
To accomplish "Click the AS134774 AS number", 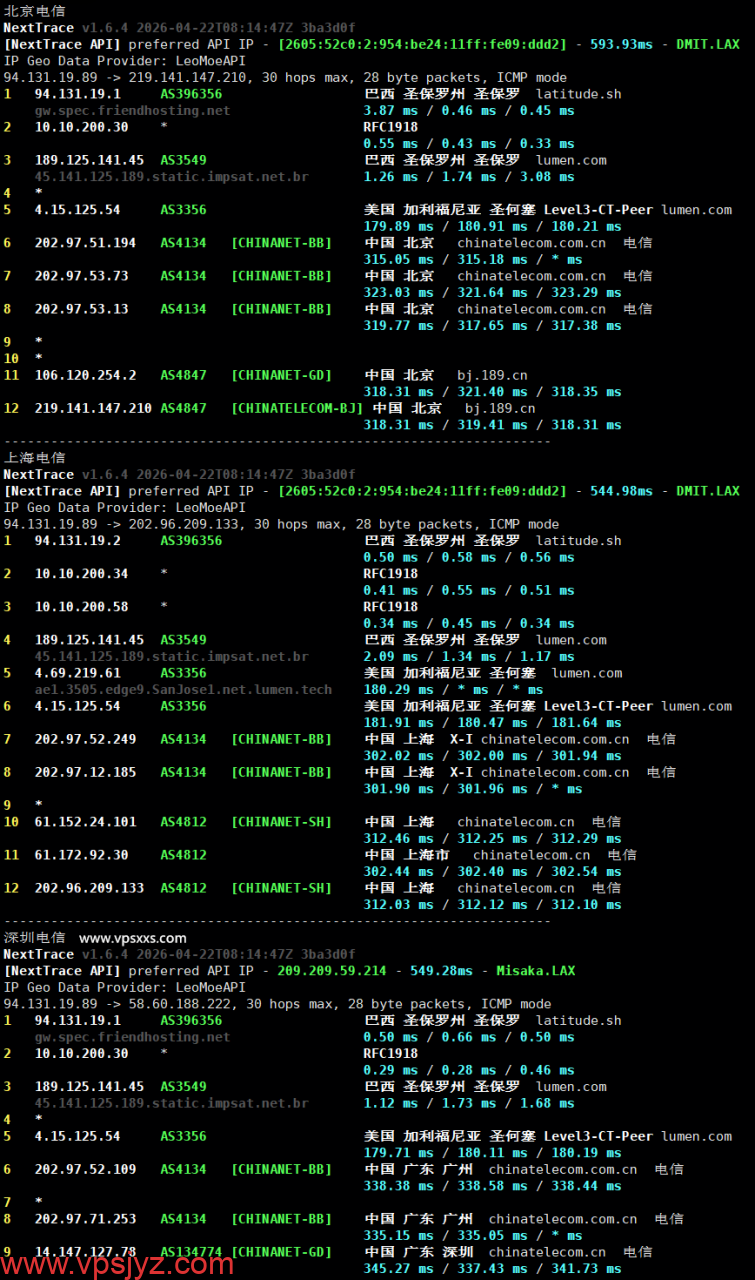I will click(191, 1252).
